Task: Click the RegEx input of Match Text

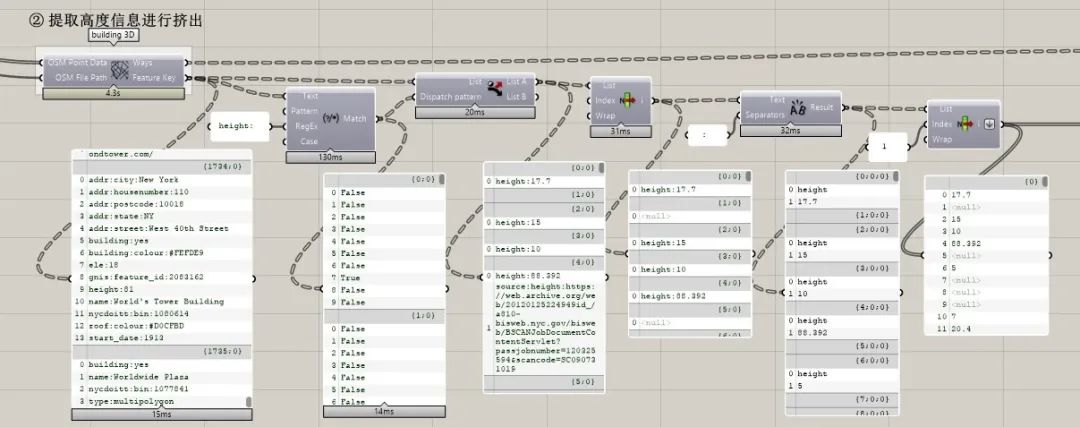Action: (307, 126)
